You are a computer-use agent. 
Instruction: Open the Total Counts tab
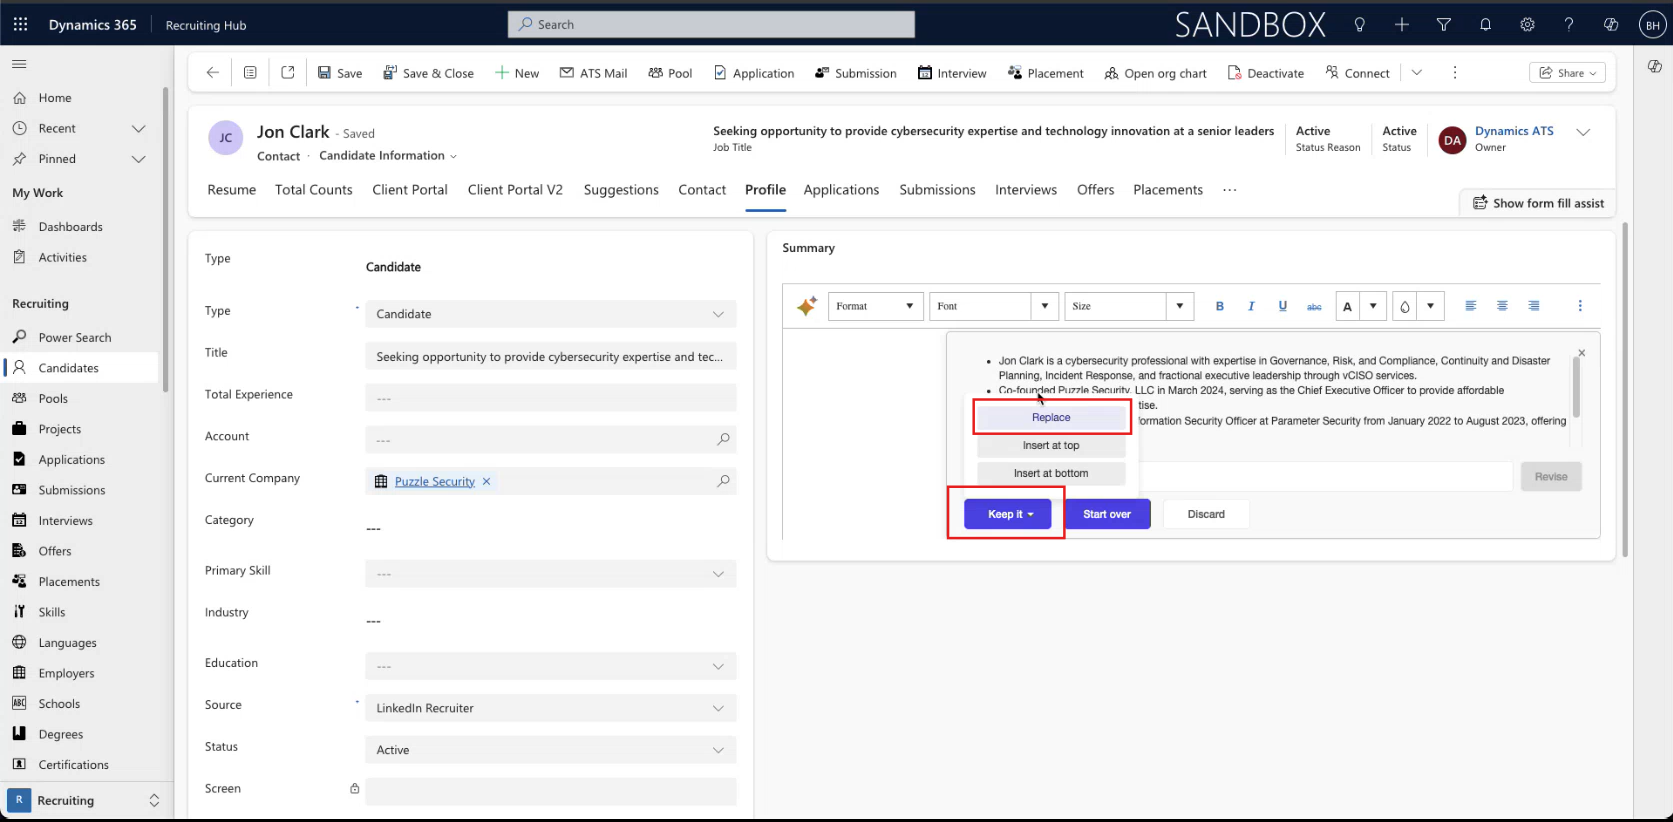[314, 190]
